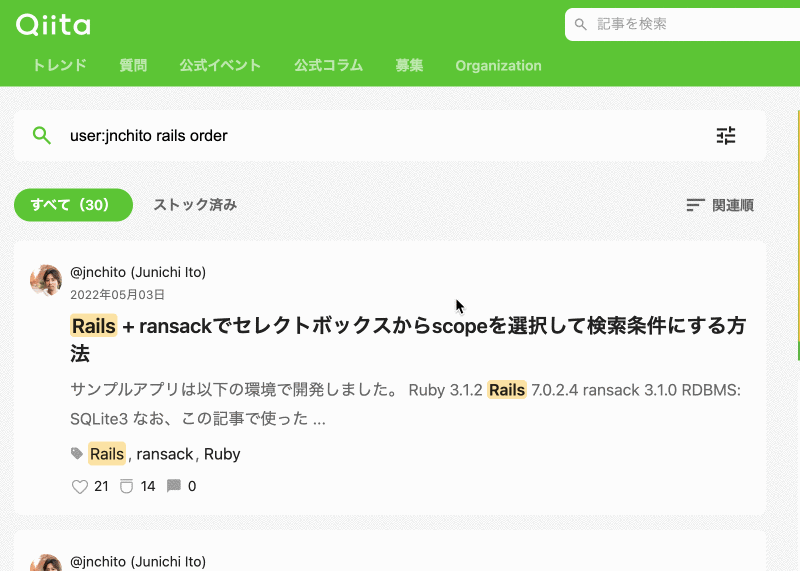Open the トレンド navigation tab
The image size is (800, 571).
[x=60, y=65]
